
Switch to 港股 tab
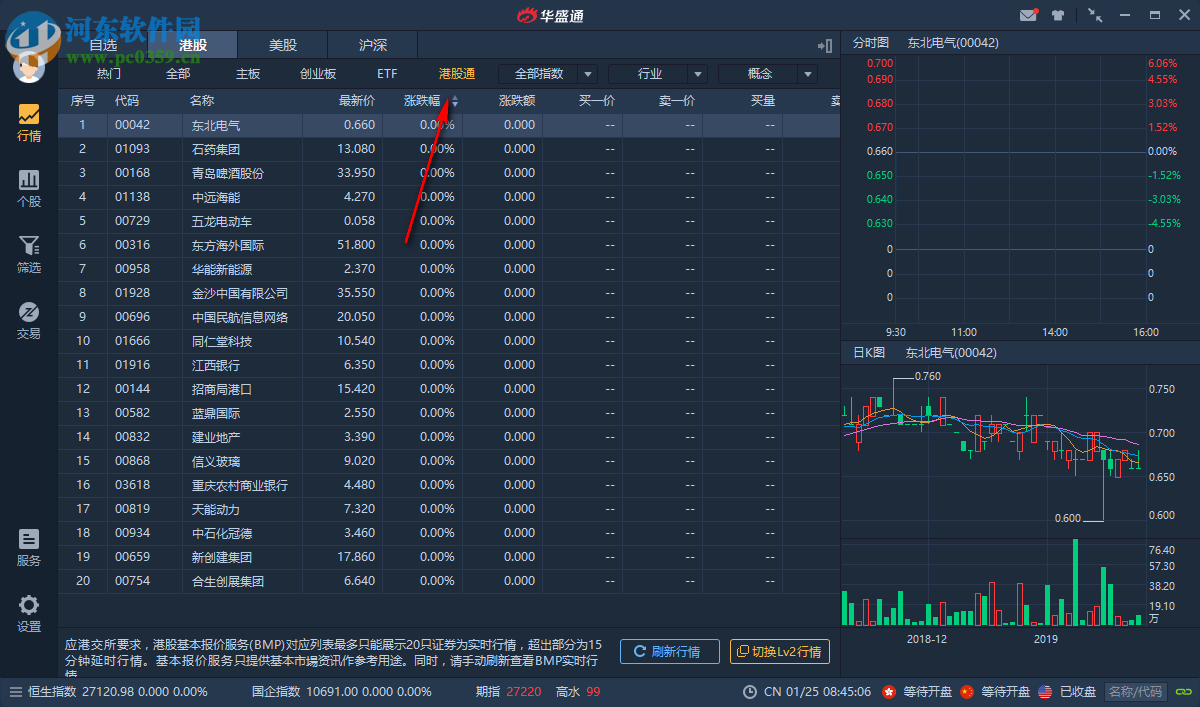[193, 45]
